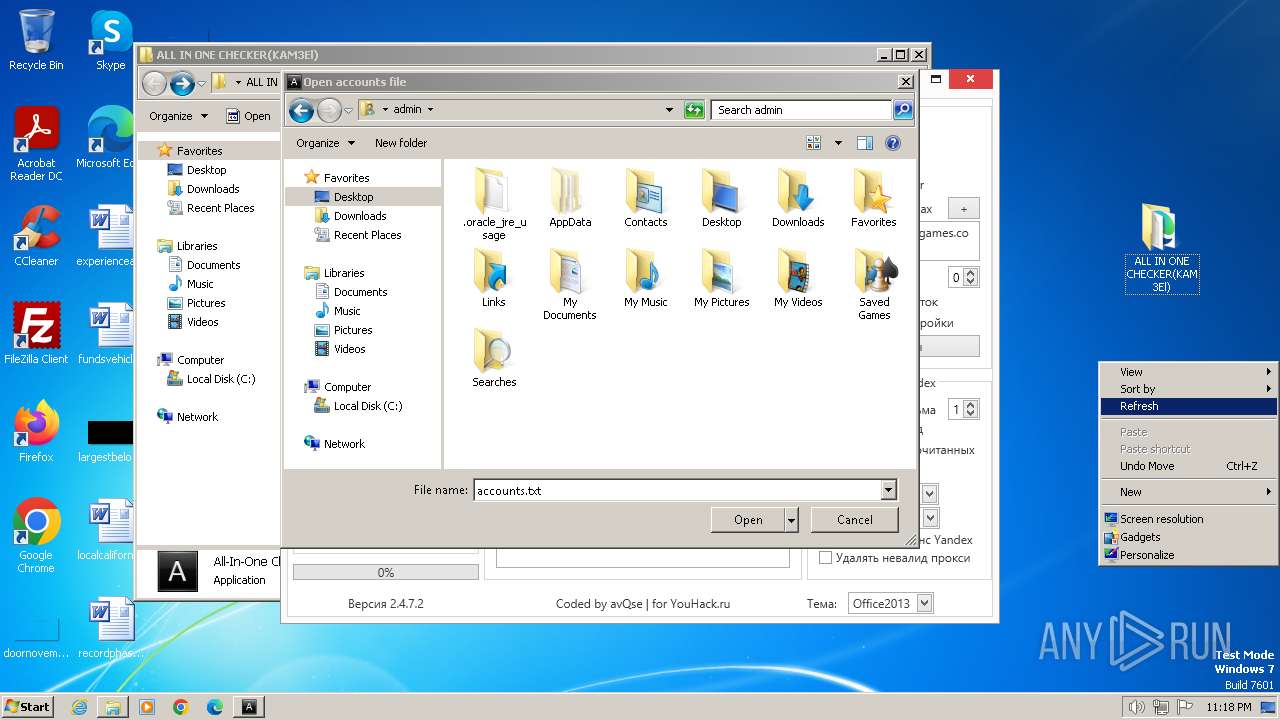
Task: Click the refresh icon beside address bar
Action: [x=694, y=110]
